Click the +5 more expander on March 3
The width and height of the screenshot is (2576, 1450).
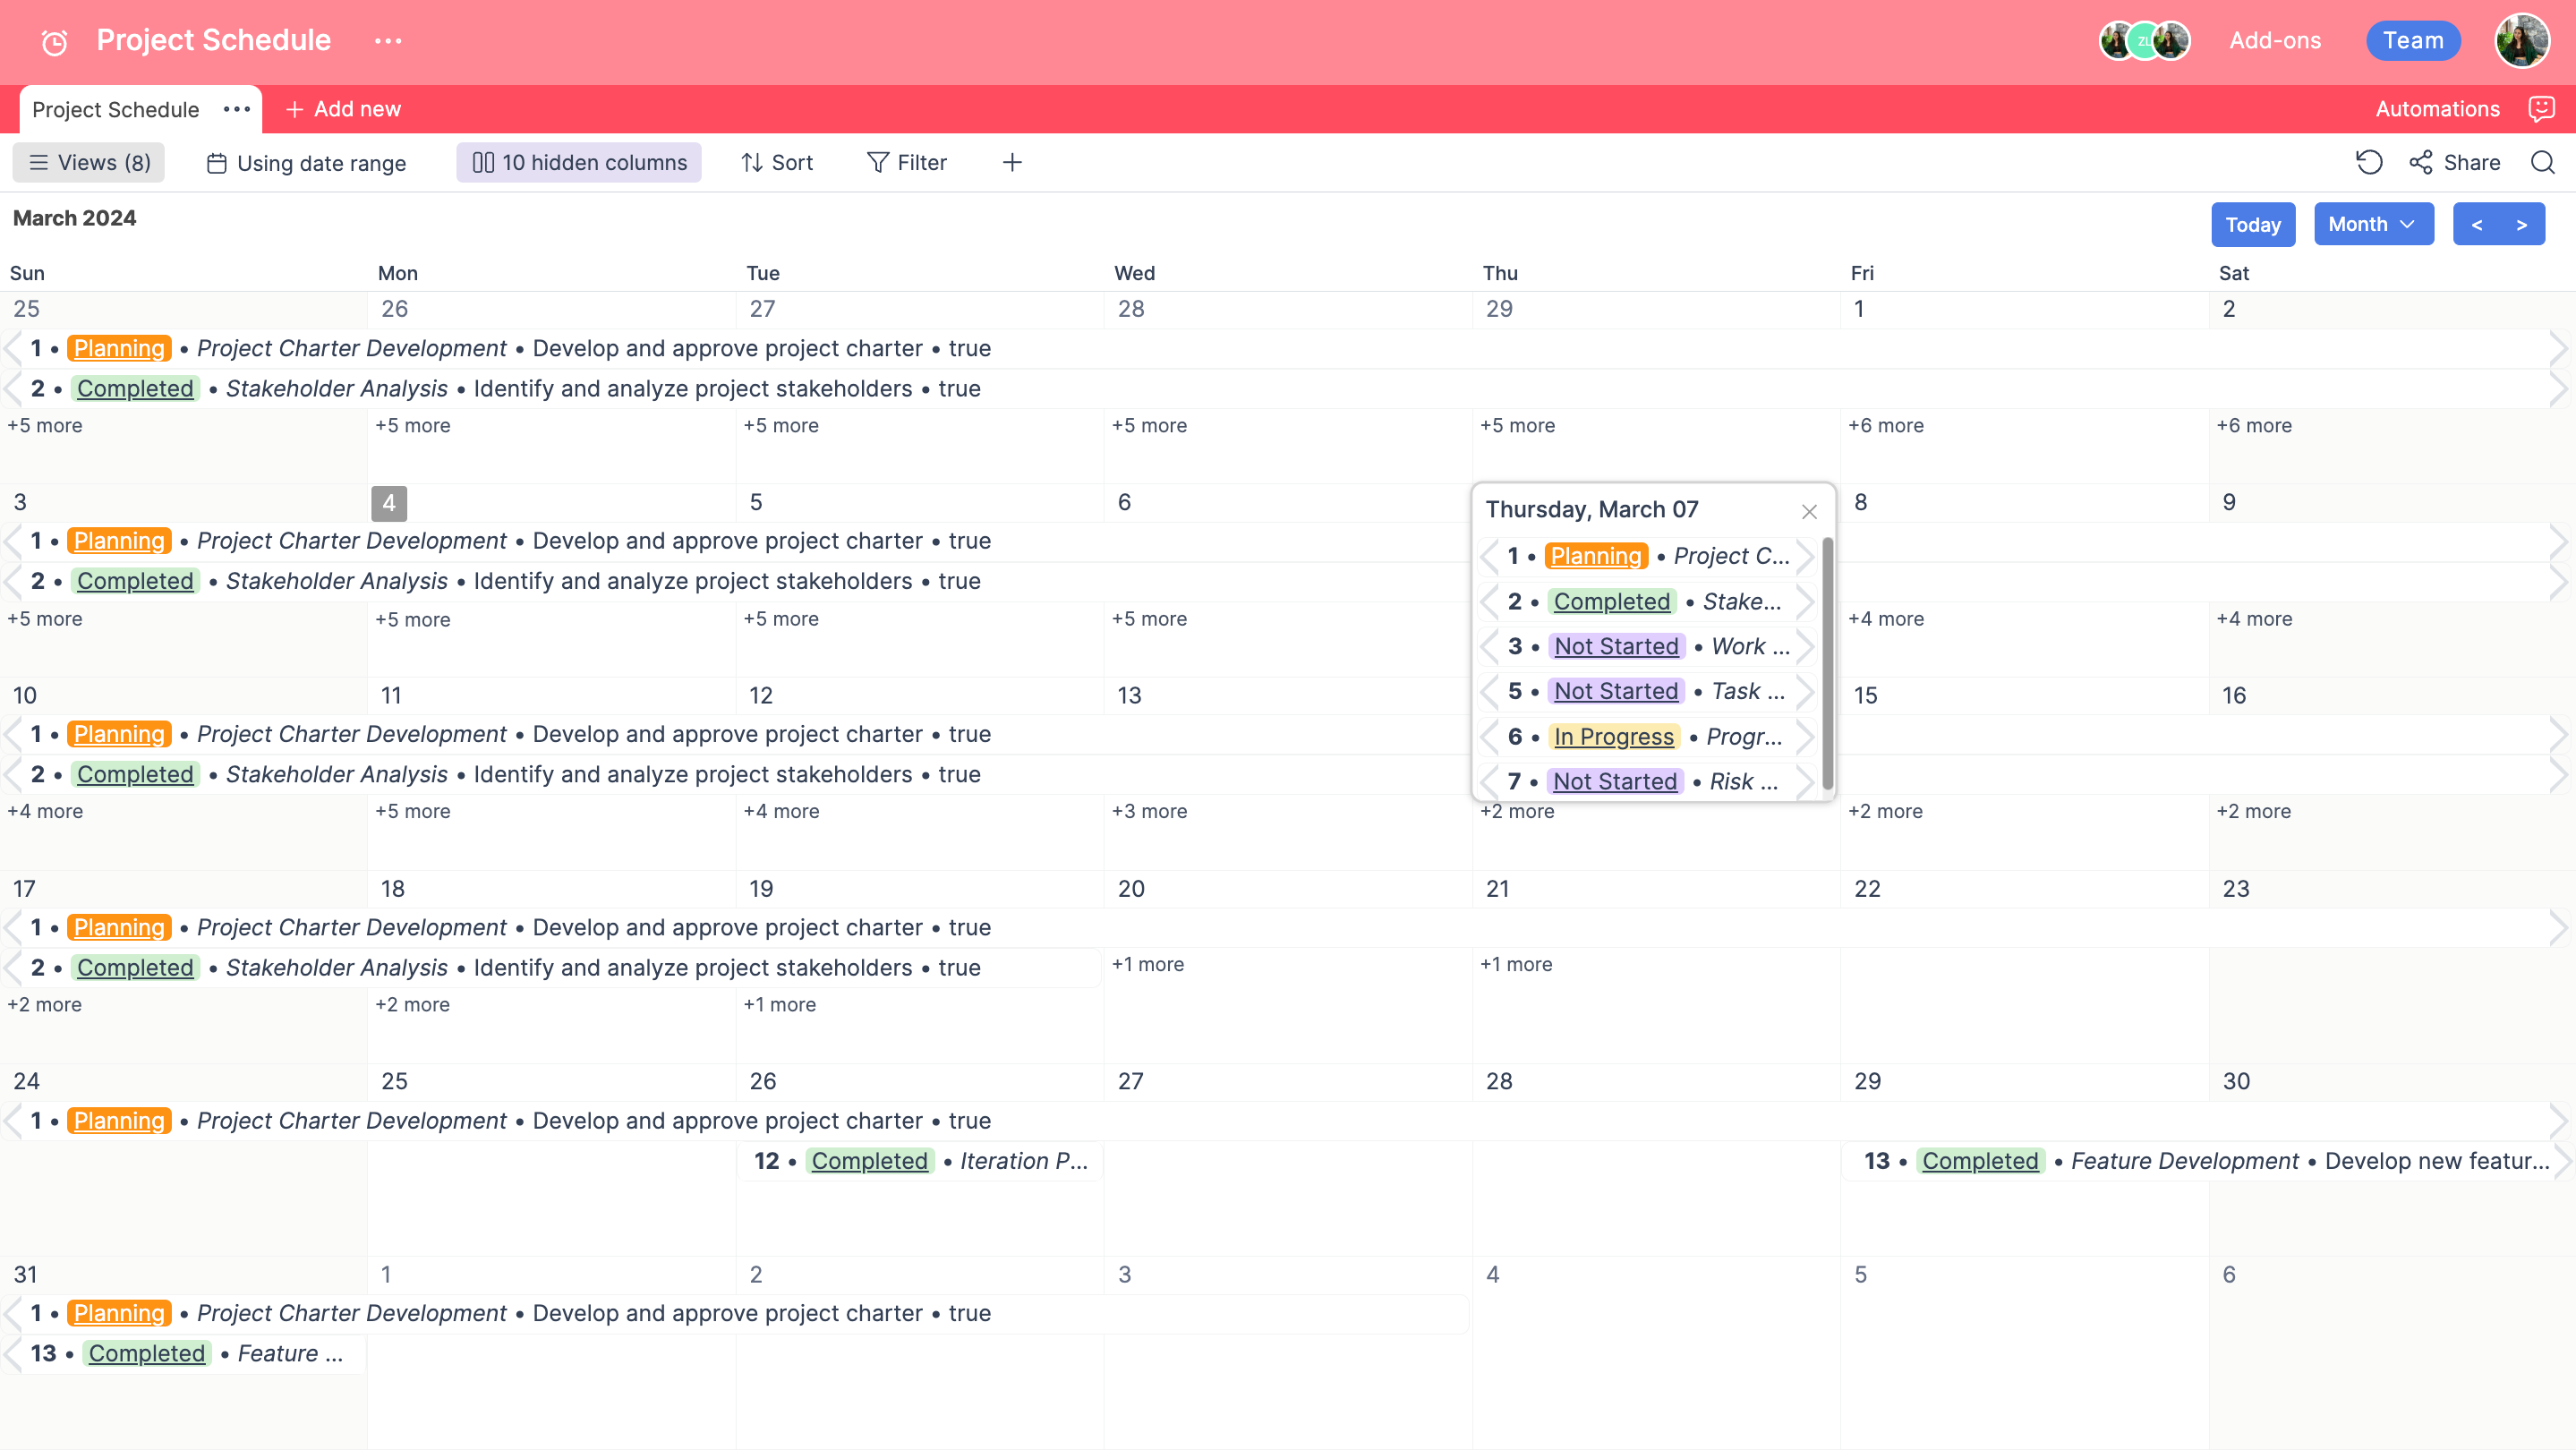[x=44, y=617]
